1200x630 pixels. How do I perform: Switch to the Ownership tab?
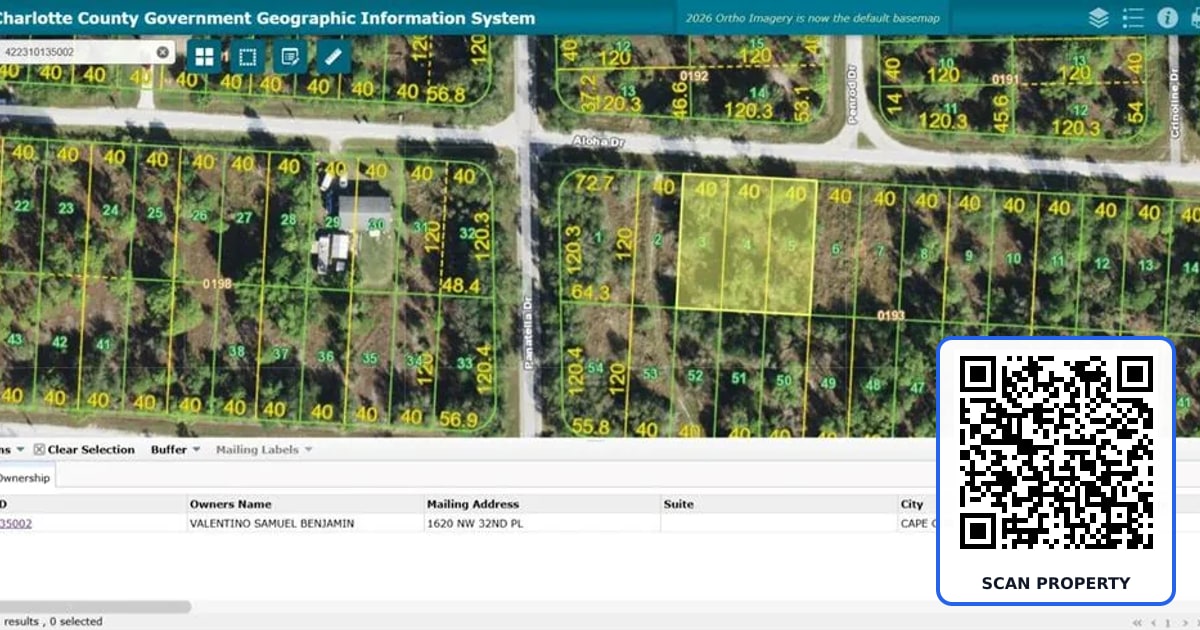click(26, 478)
